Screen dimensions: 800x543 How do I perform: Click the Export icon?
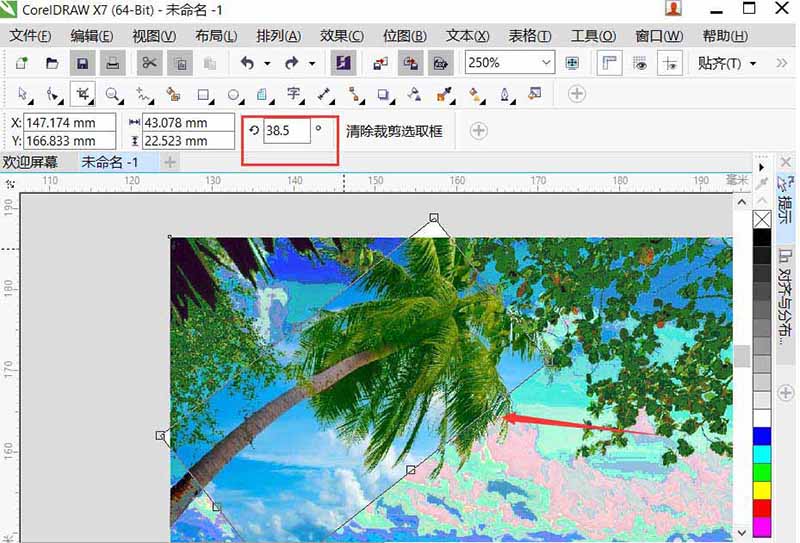[x=411, y=63]
